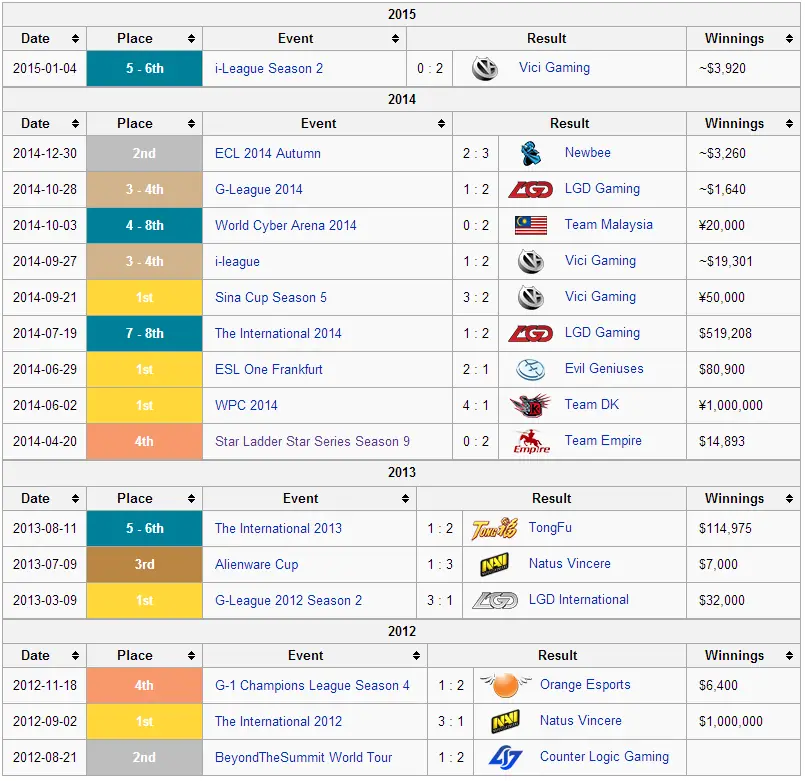The image size is (805, 781).
Task: Open the Alienware Cup link
Action: click(256, 564)
